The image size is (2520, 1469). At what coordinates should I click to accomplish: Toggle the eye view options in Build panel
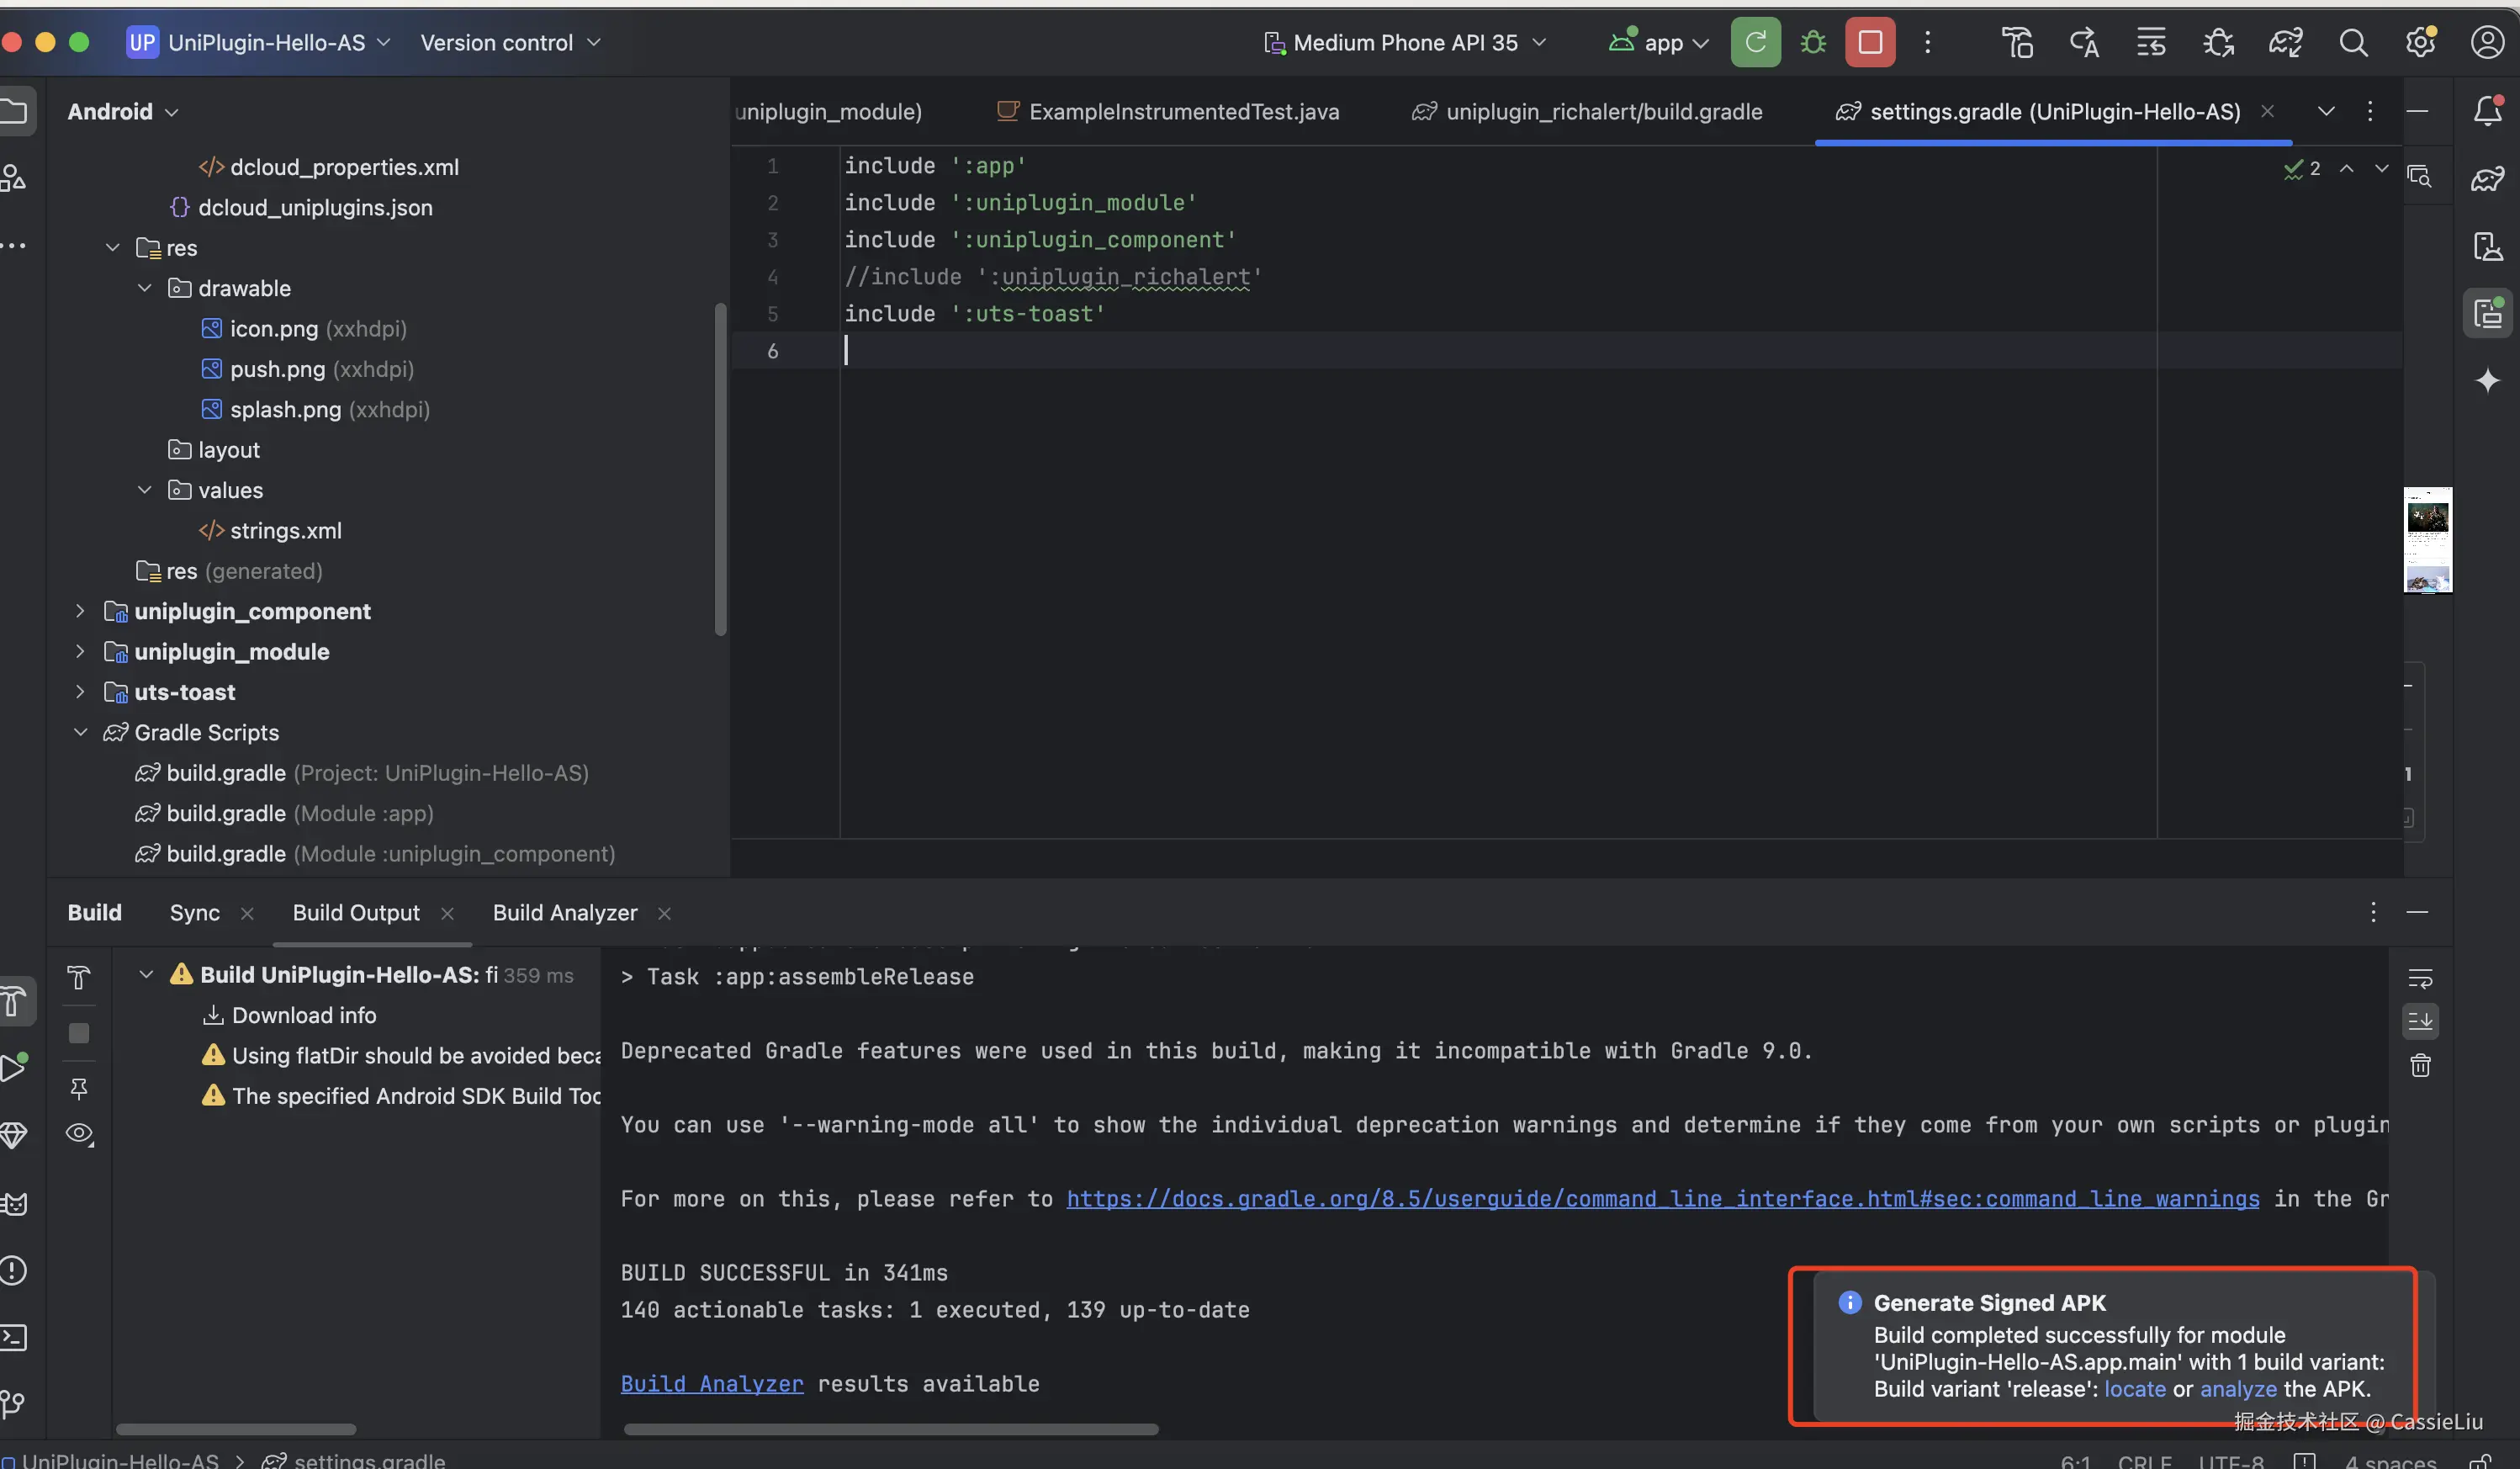click(x=79, y=1134)
